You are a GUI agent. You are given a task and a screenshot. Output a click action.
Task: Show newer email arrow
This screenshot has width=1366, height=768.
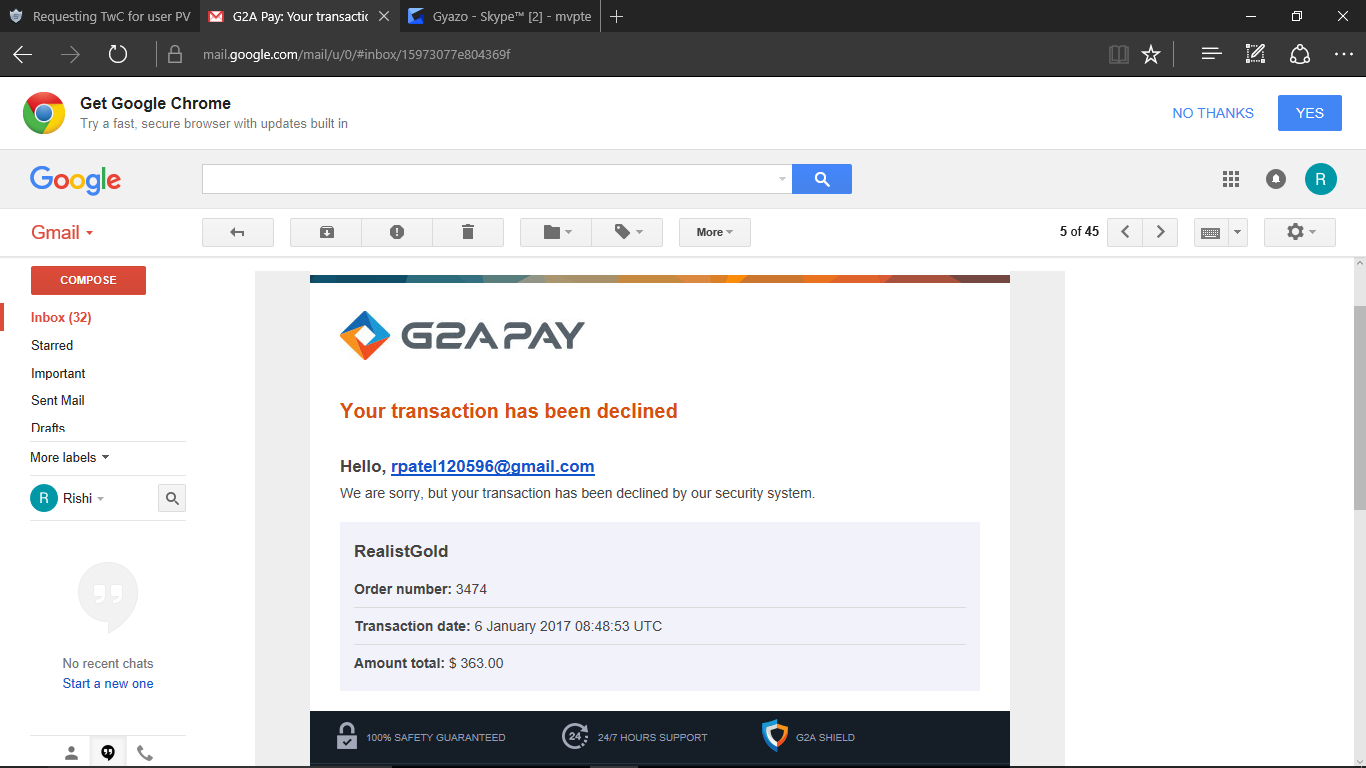1125,232
